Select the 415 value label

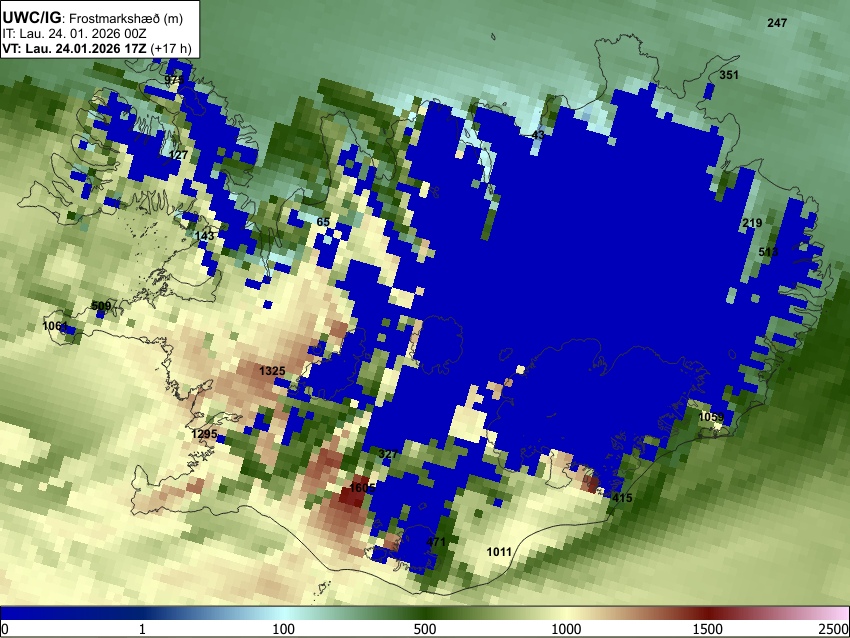pos(622,498)
